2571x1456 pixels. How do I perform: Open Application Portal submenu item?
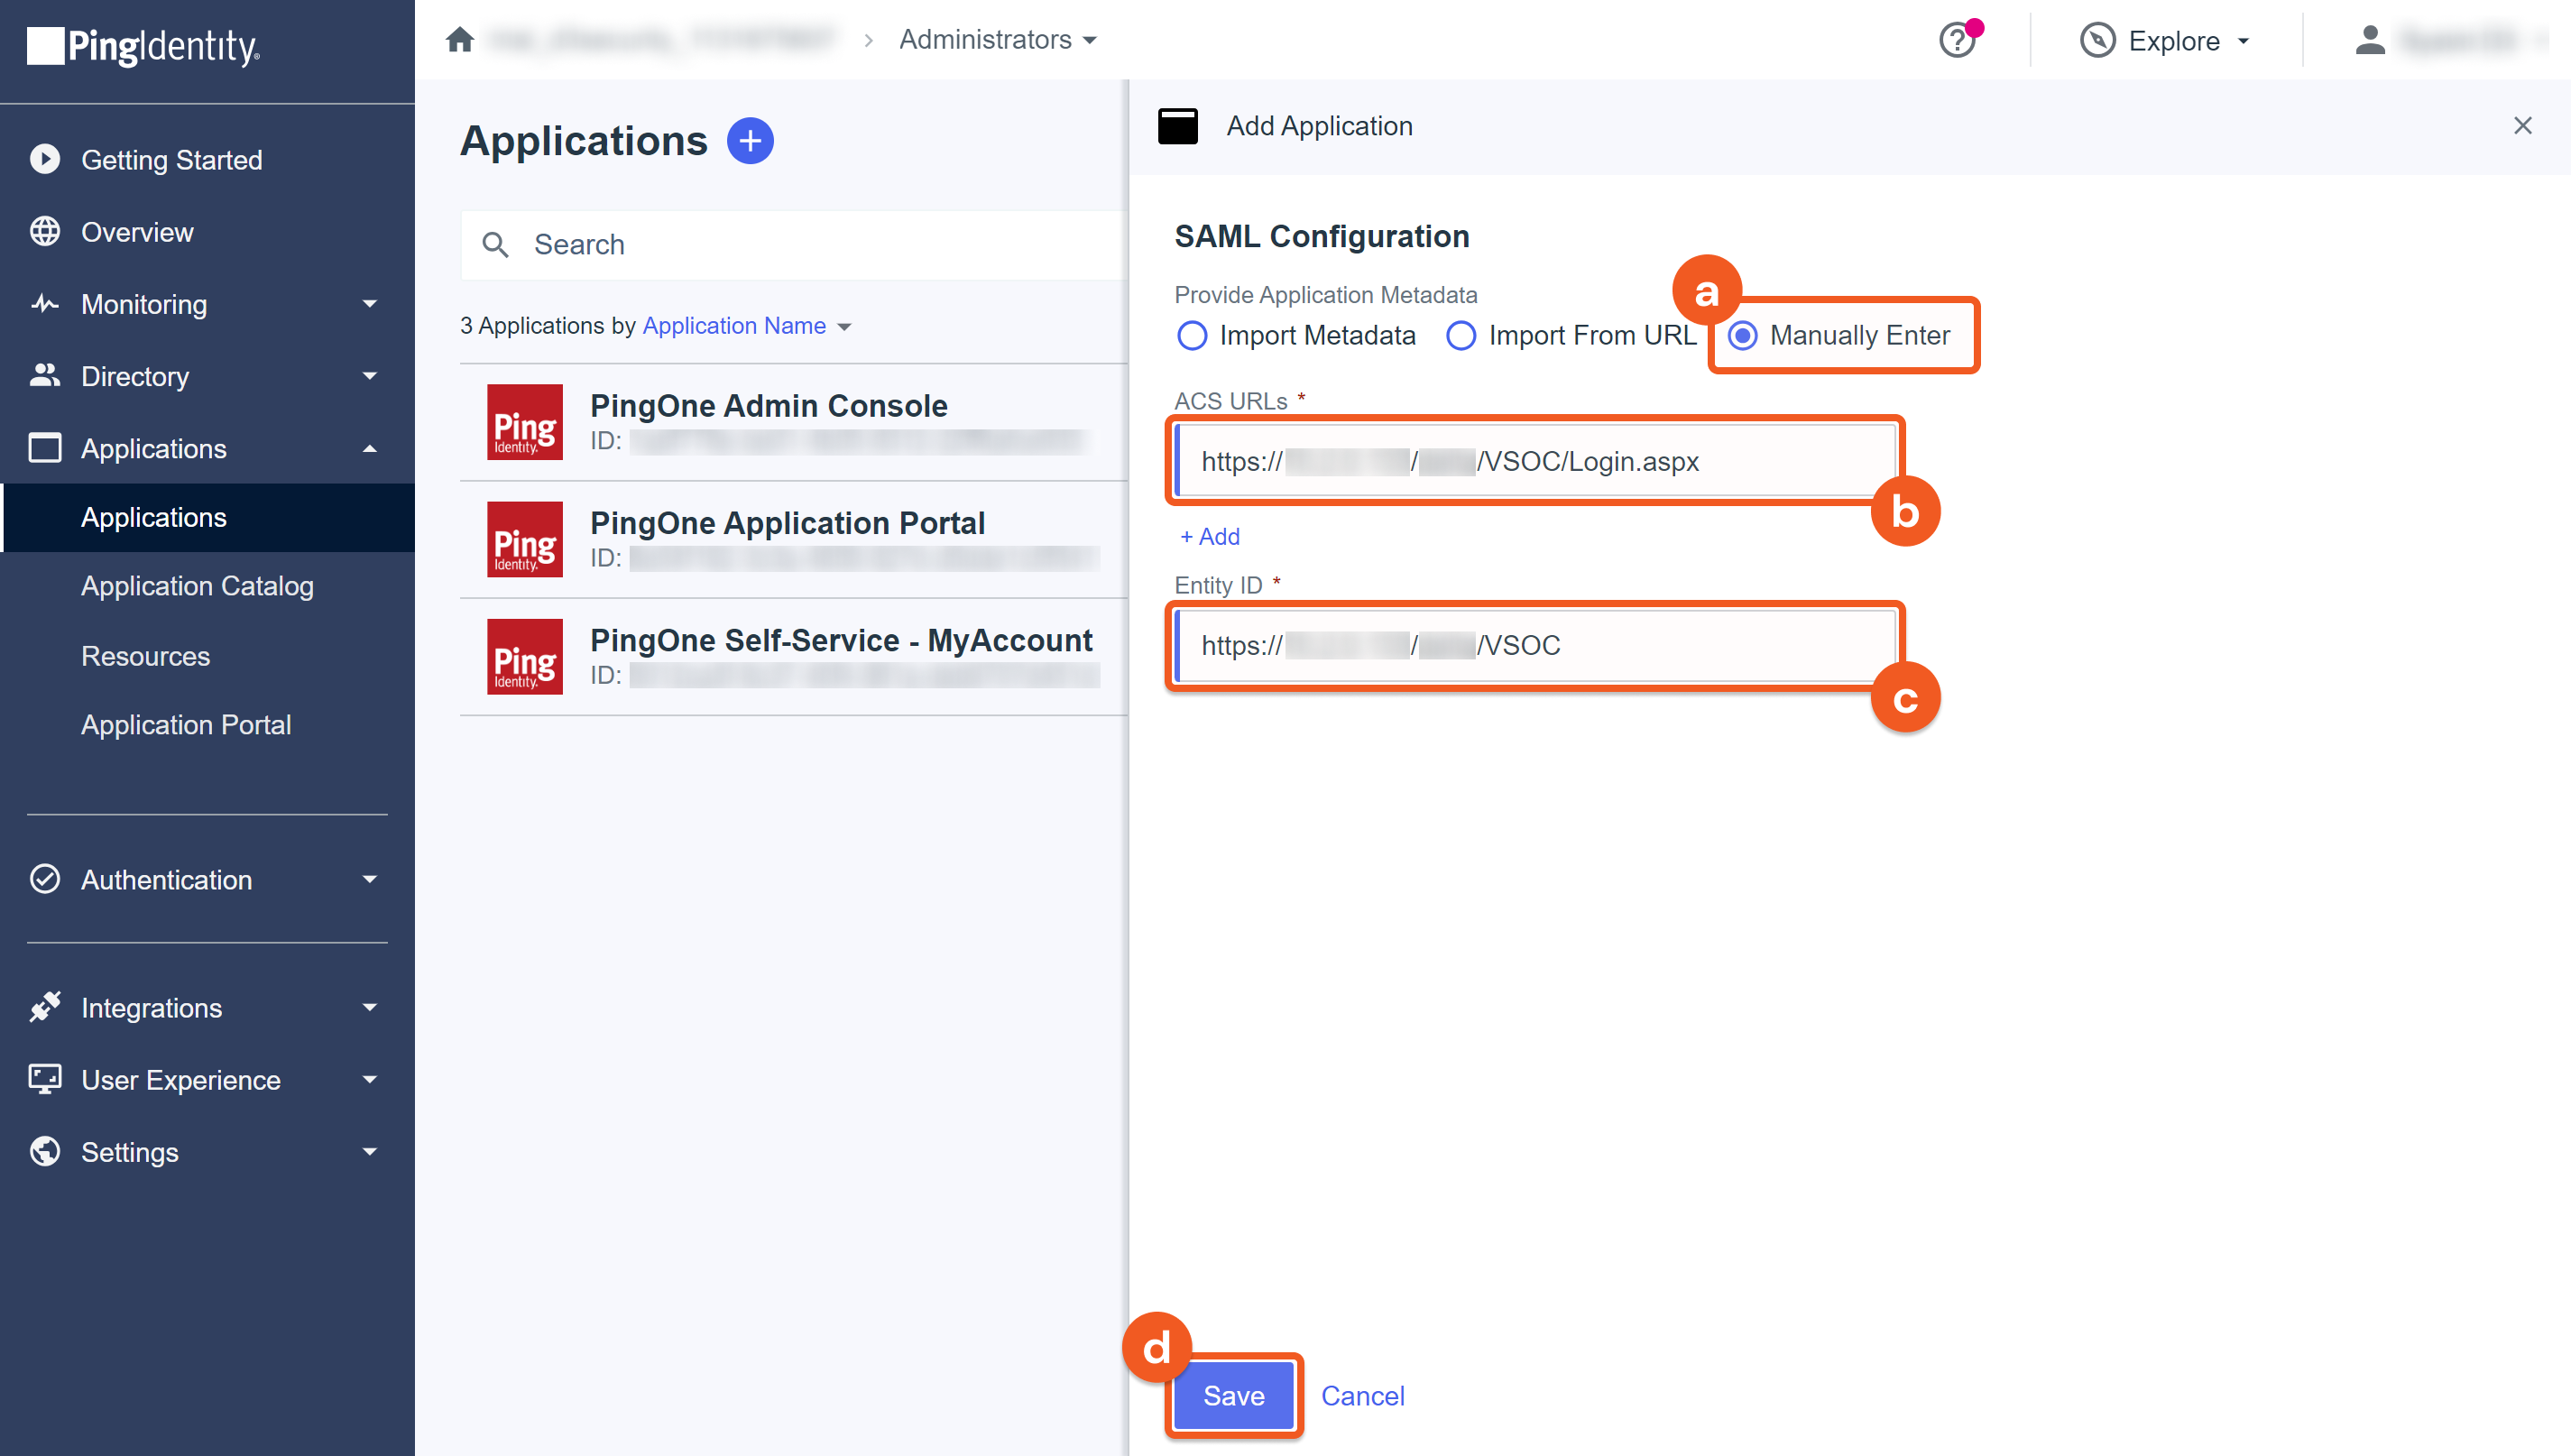point(186,725)
